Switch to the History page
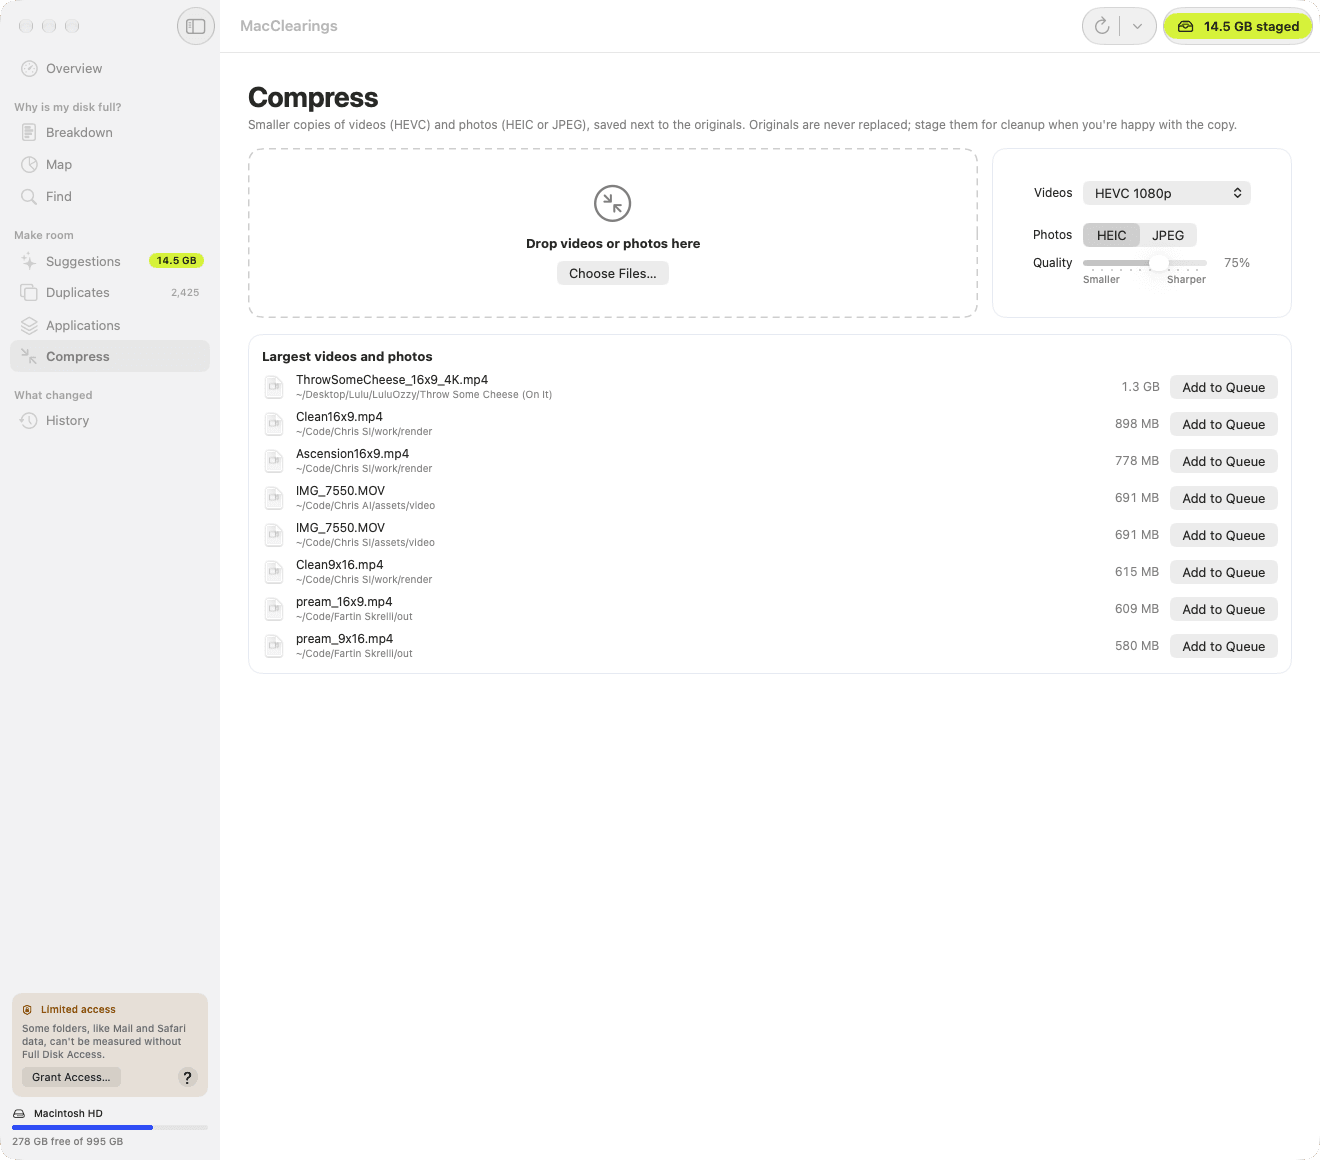 tap(110, 421)
